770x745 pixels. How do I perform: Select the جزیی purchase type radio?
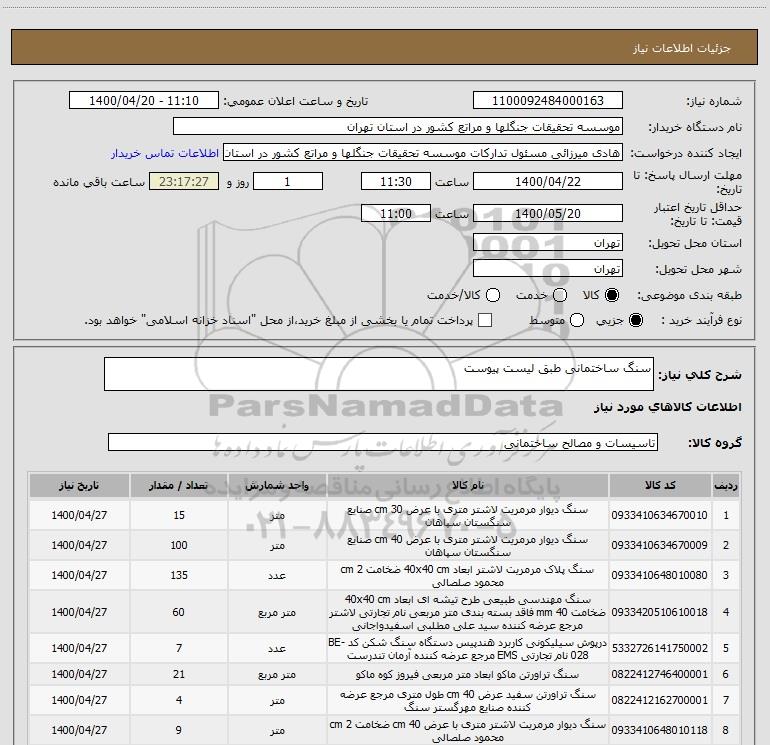[636, 320]
